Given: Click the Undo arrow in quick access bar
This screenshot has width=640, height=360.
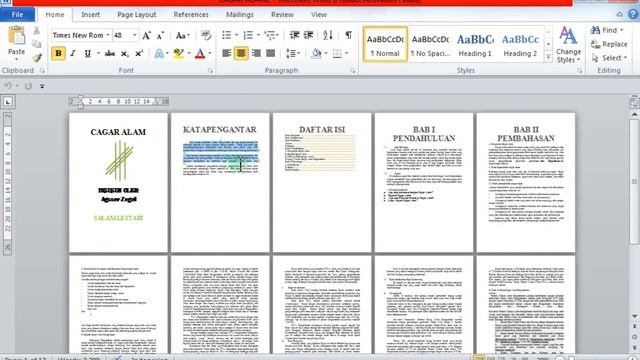Looking at the screenshot, I should pyautogui.click(x=7, y=86).
